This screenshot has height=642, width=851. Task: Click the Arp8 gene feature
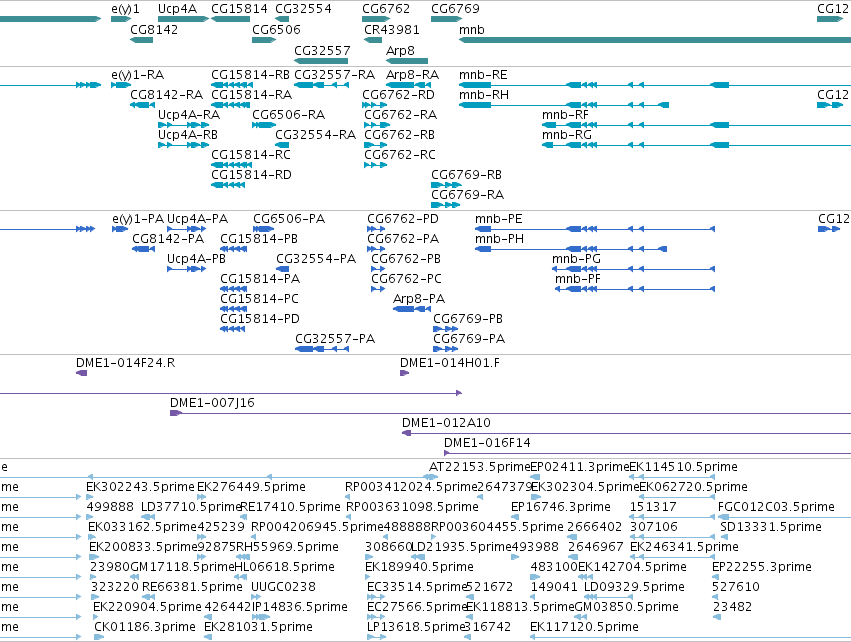coord(407,61)
